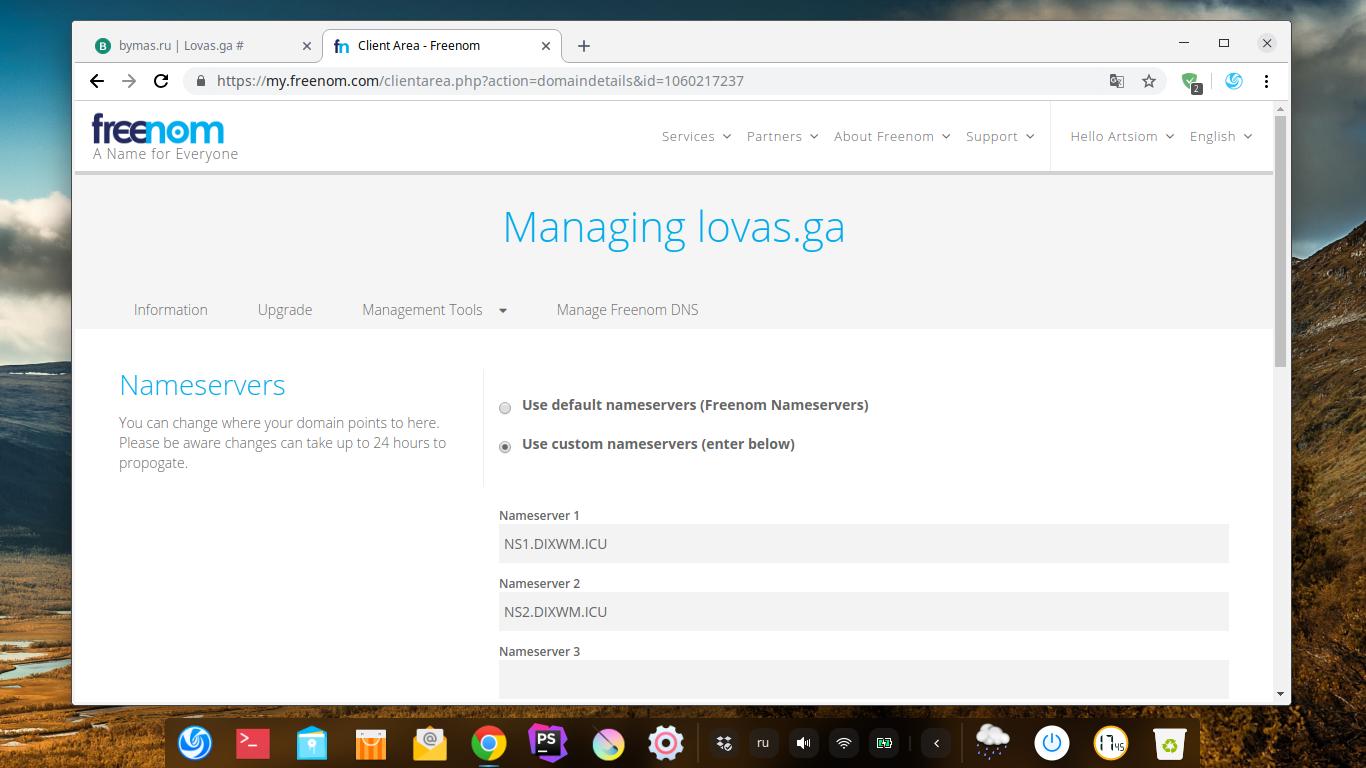The width and height of the screenshot is (1366, 768).
Task: Click the translate page icon in address bar
Action: pos(1117,81)
